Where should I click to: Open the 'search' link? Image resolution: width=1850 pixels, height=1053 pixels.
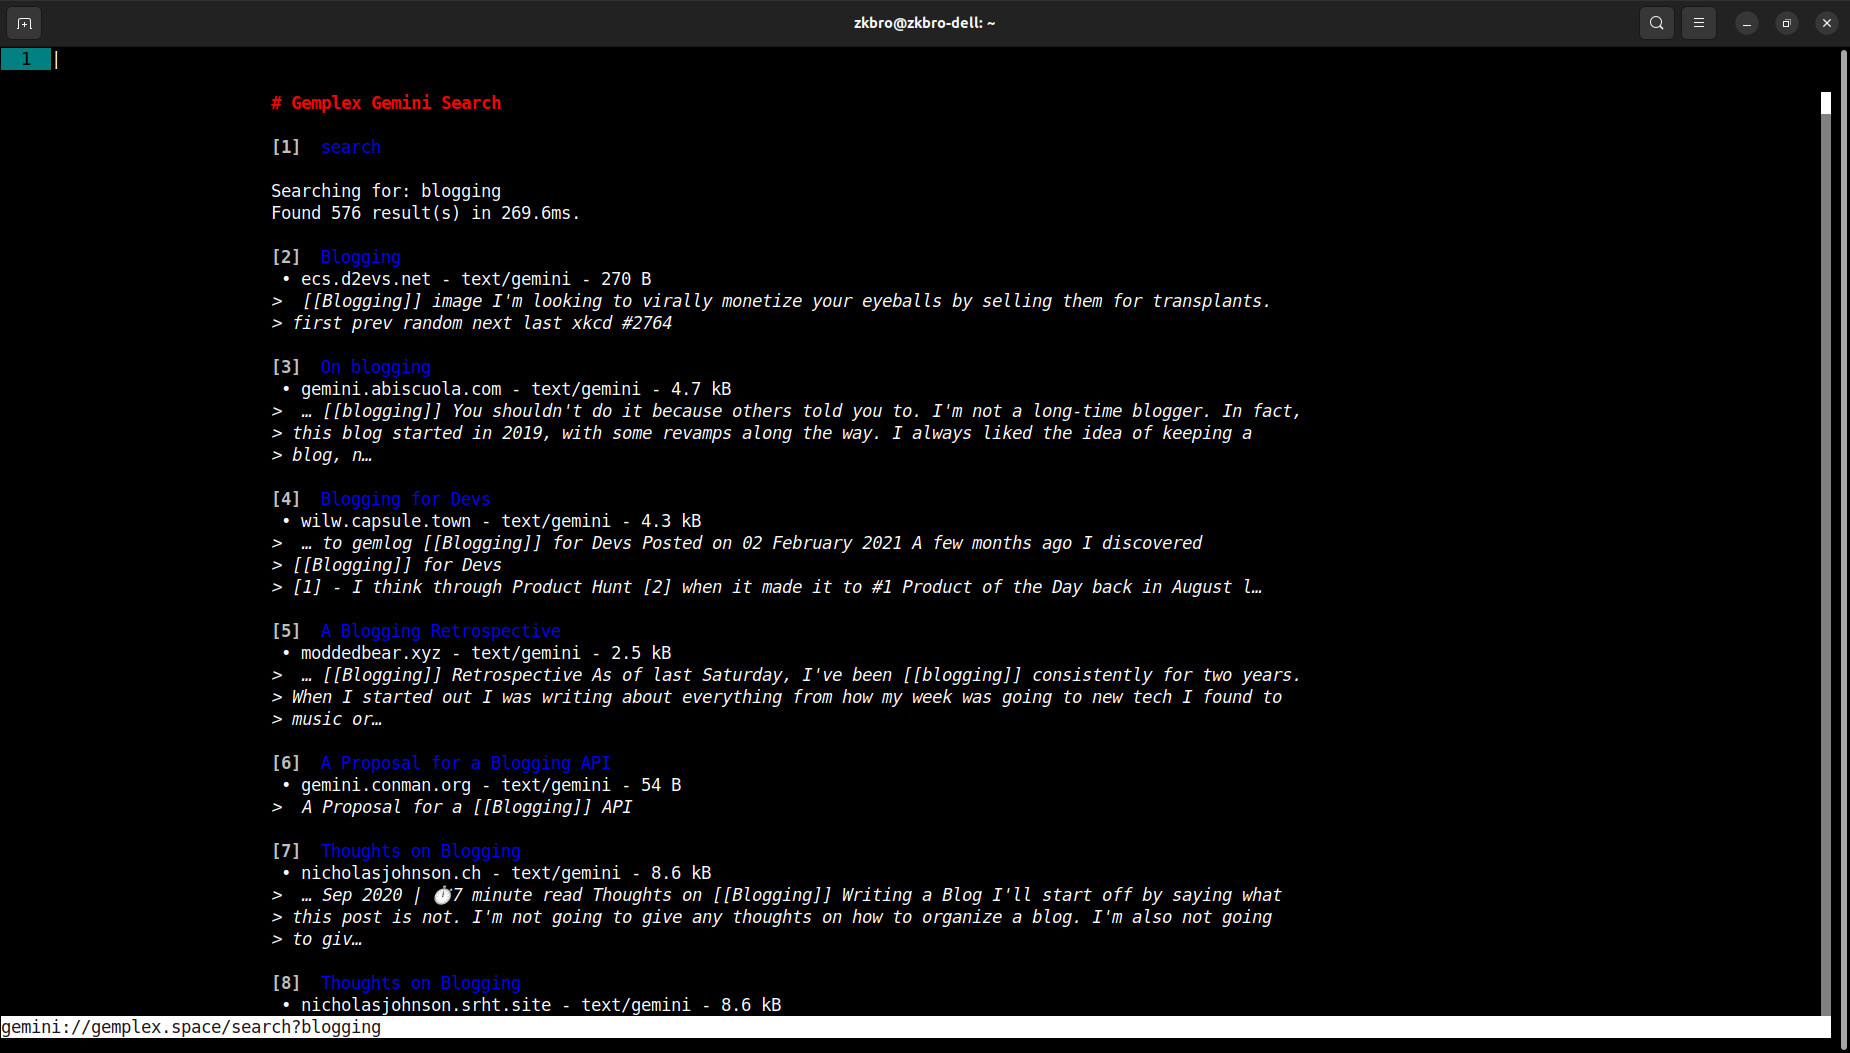(x=350, y=147)
